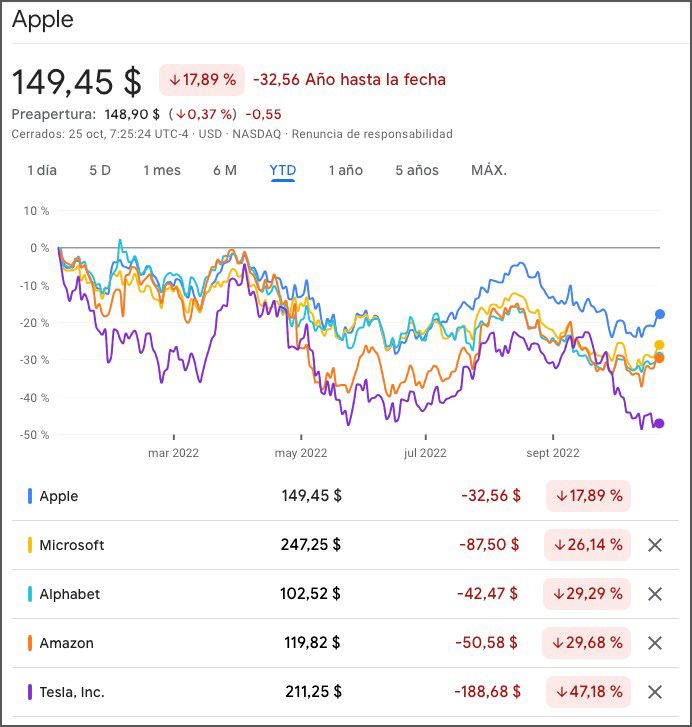Select the YTD tab
This screenshot has height=727, width=692.
click(x=283, y=170)
